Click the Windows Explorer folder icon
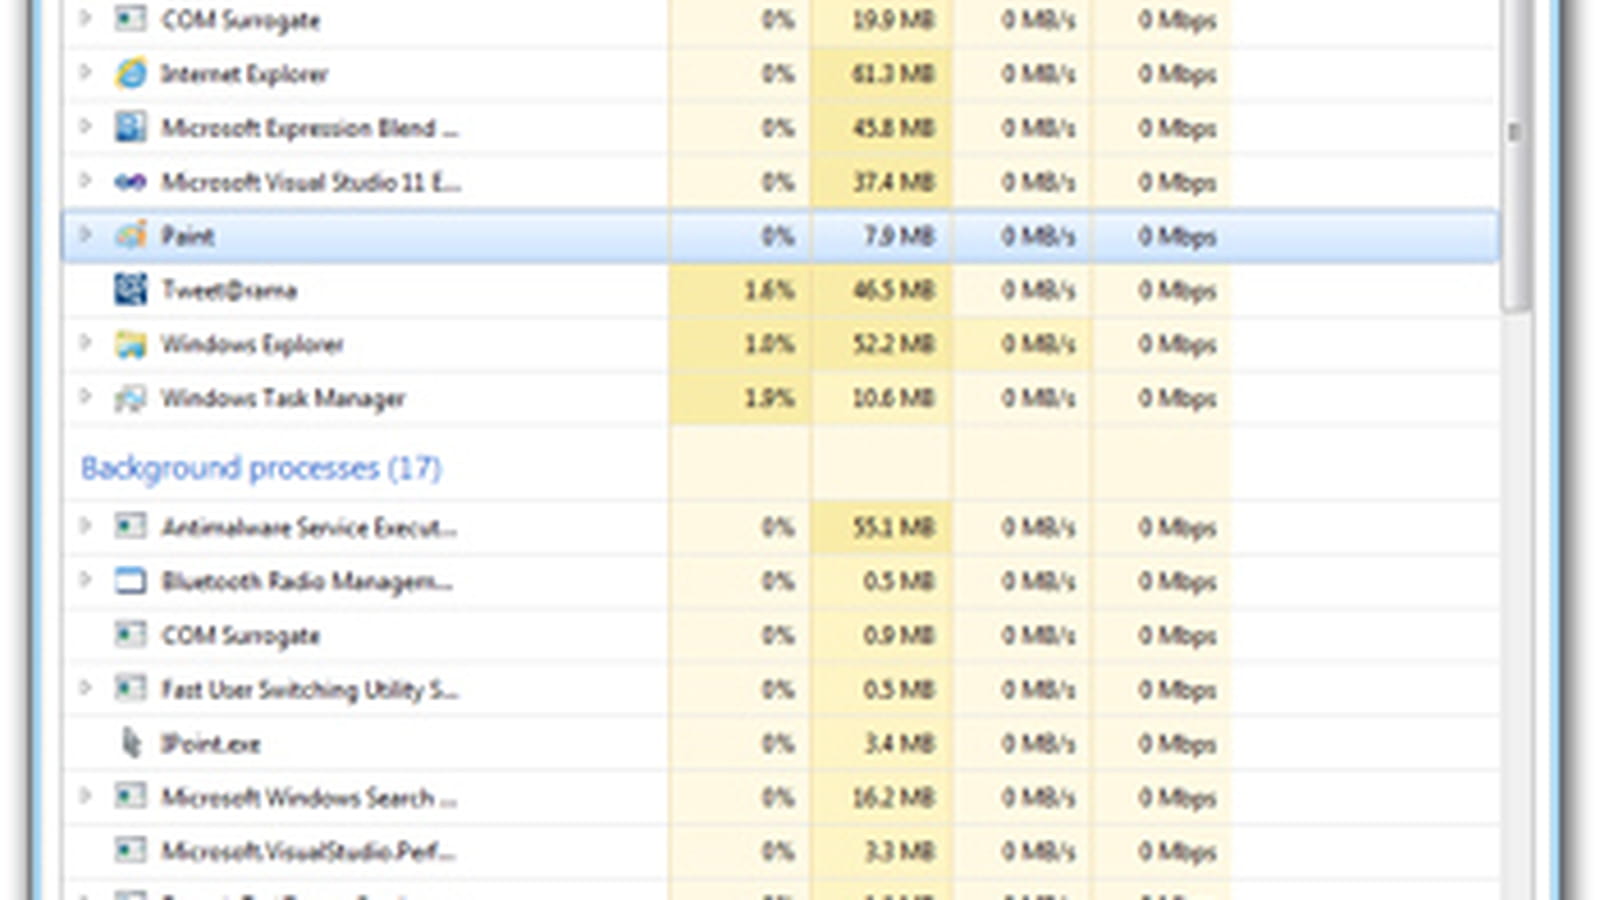1600x900 pixels. pos(130,344)
